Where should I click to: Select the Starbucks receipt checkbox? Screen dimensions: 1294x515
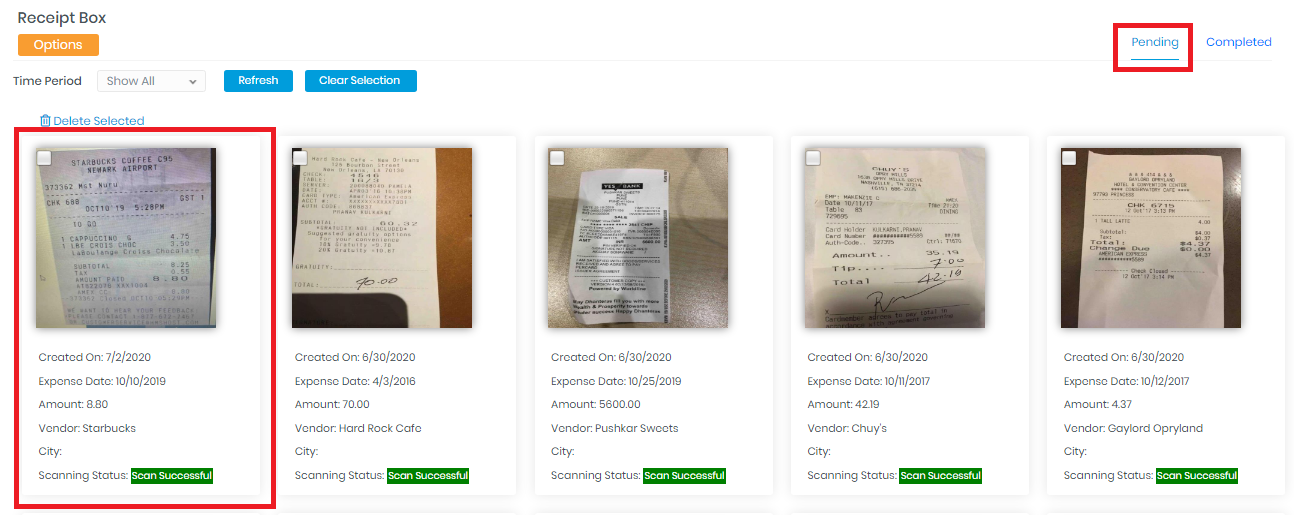coord(44,158)
